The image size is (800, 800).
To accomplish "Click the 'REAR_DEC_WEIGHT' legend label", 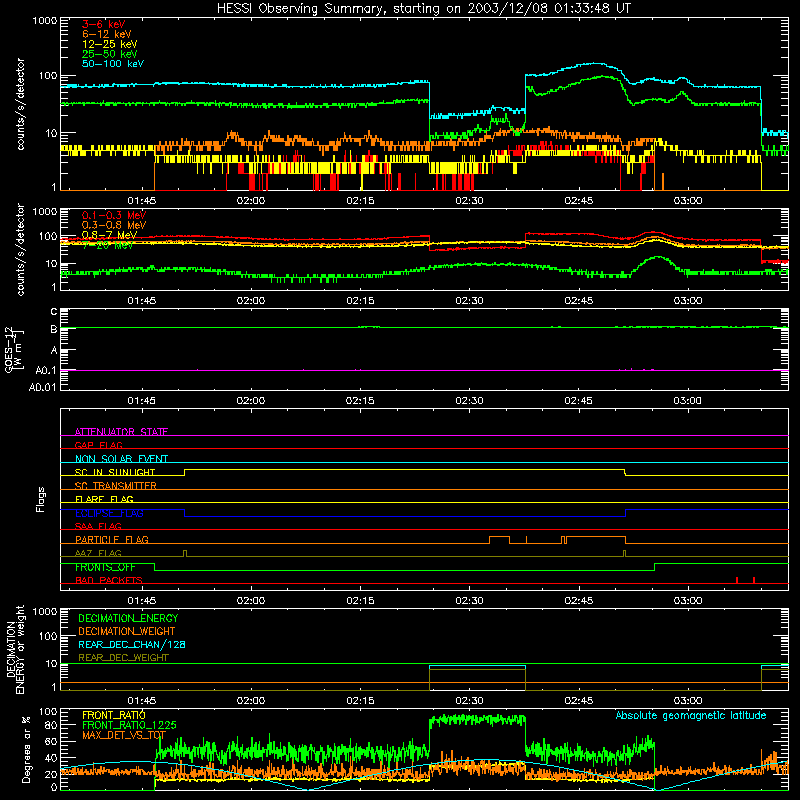I will pyautogui.click(x=123, y=658).
